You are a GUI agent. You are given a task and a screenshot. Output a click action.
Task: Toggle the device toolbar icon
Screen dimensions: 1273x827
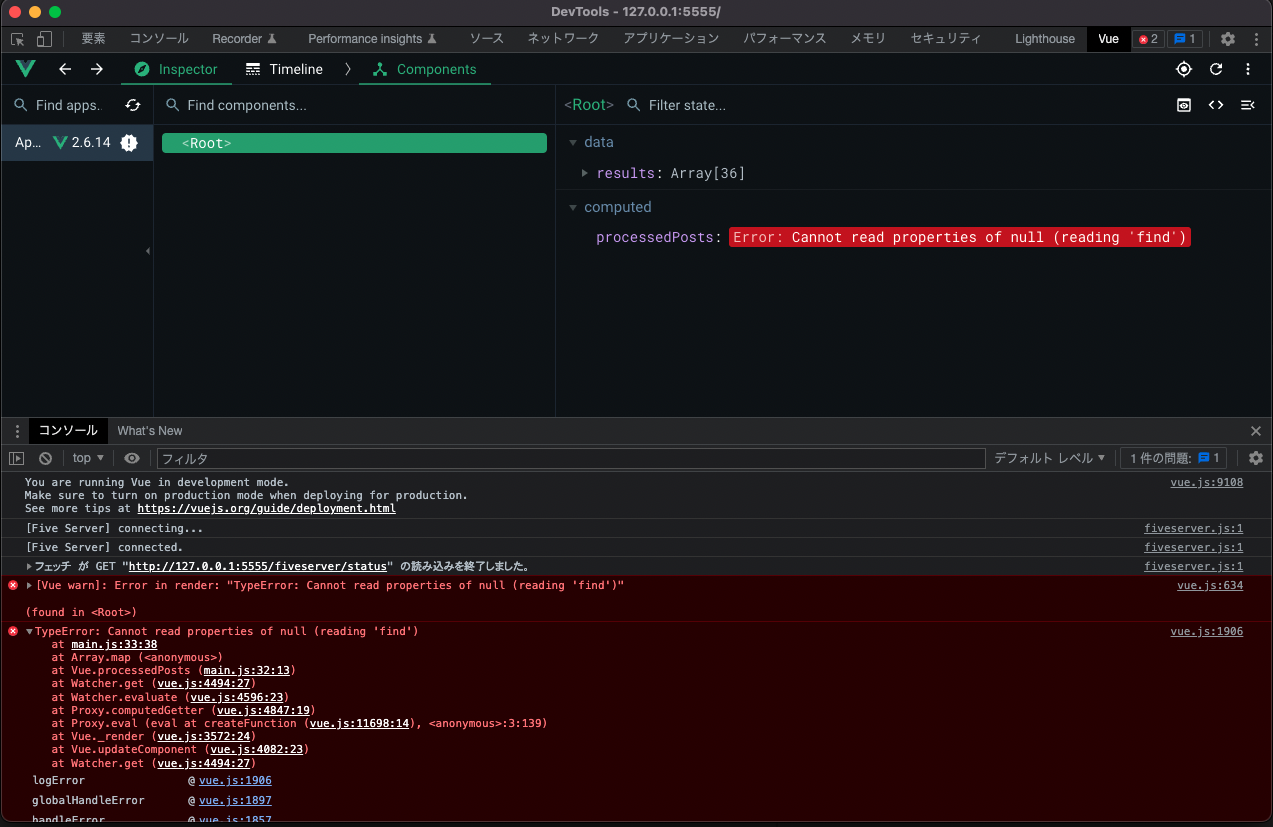[44, 39]
